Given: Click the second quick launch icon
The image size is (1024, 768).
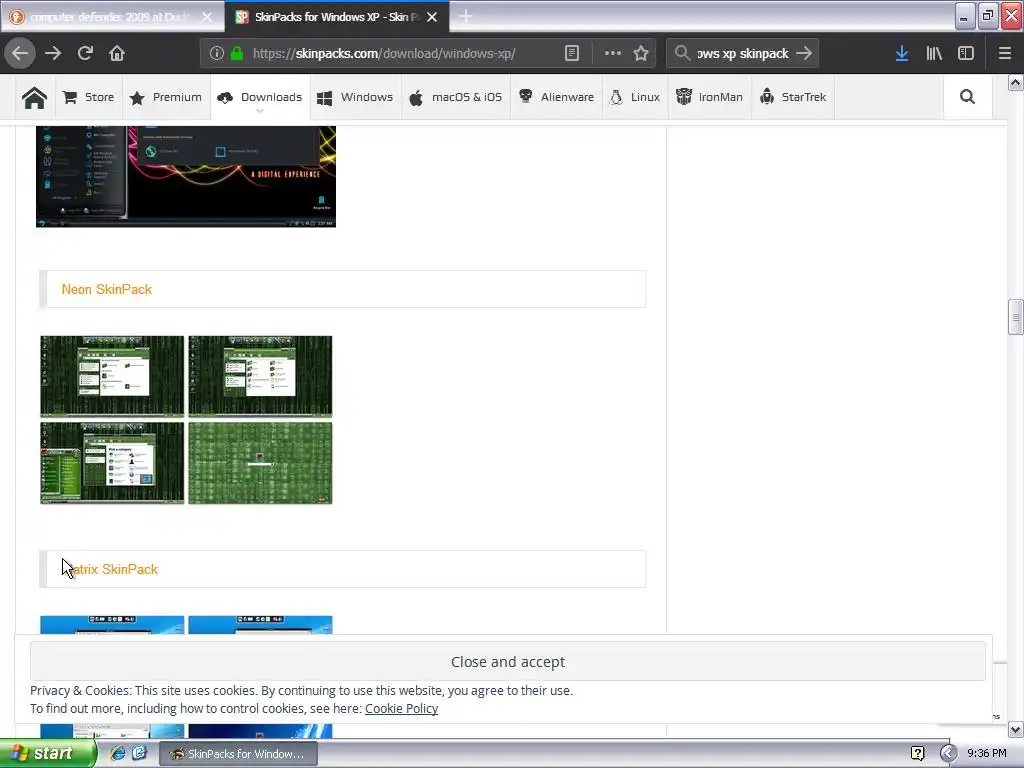Looking at the screenshot, I should (140, 754).
